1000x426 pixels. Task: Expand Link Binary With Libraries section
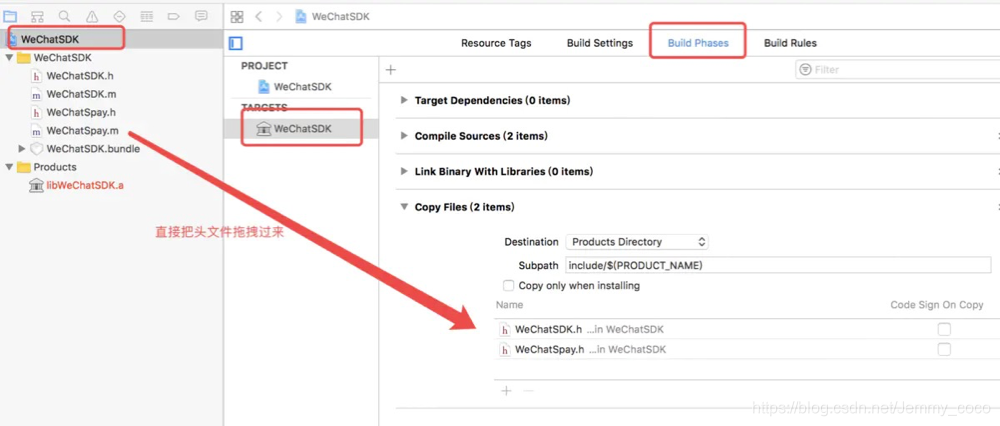[x=404, y=172]
